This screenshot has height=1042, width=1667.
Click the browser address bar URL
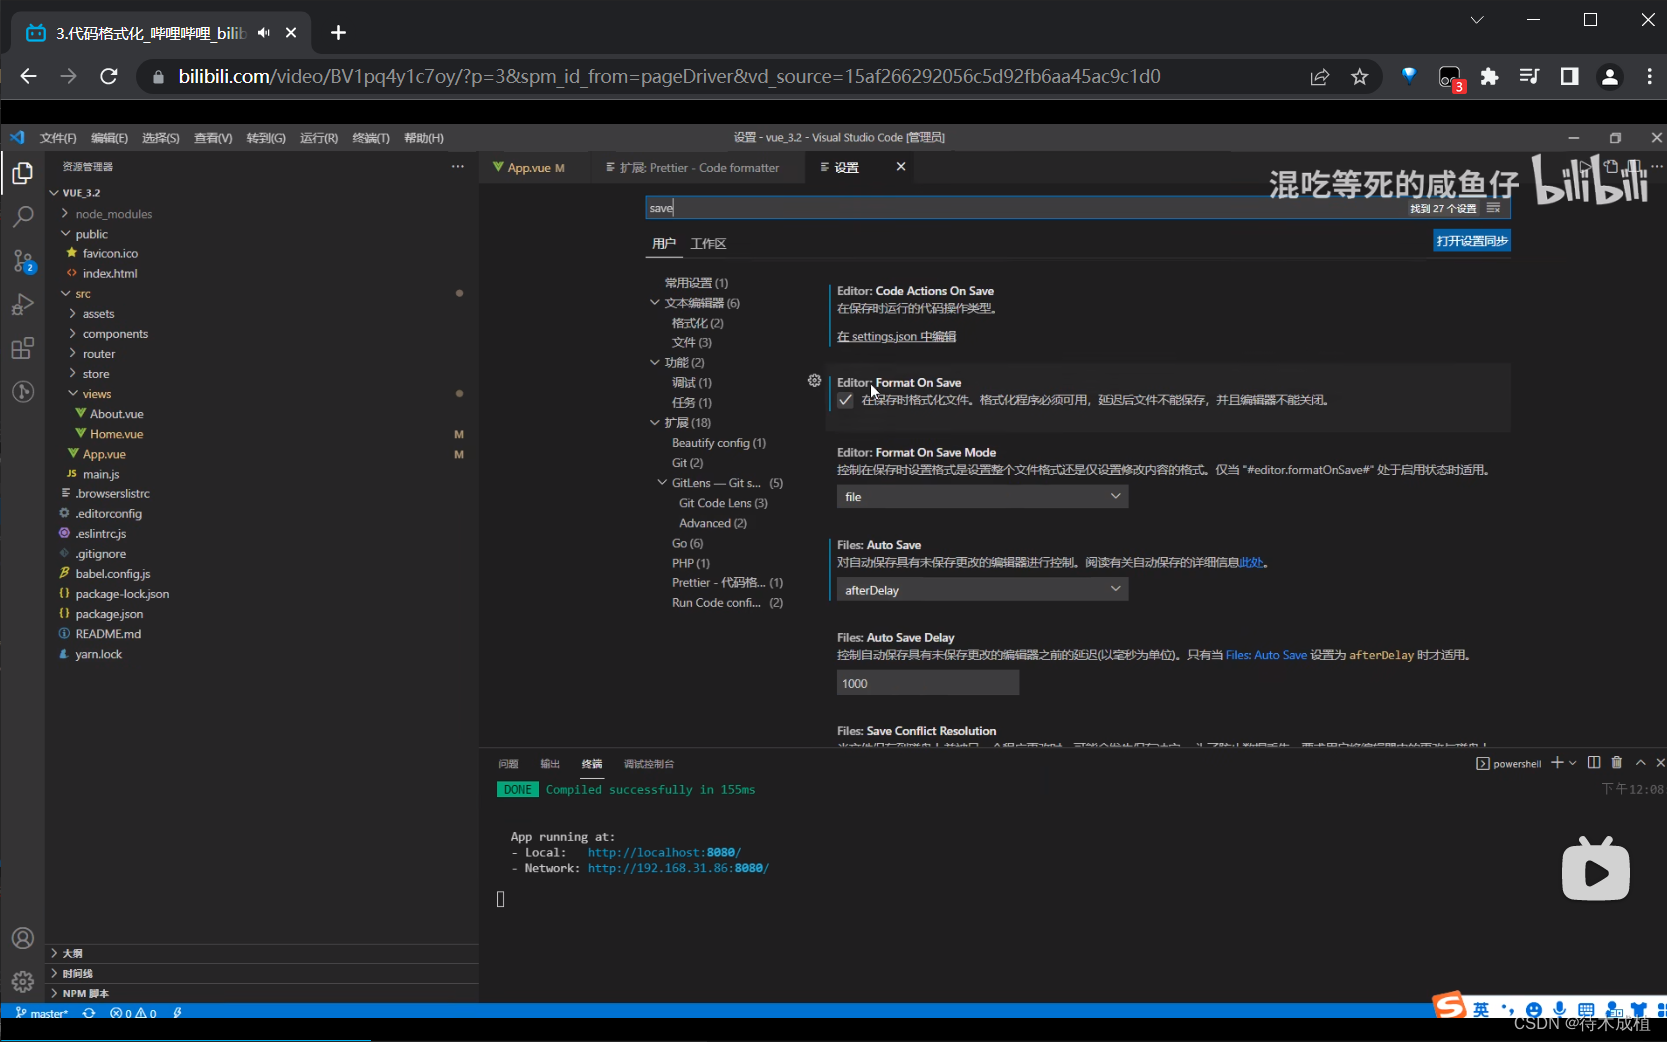pos(670,77)
